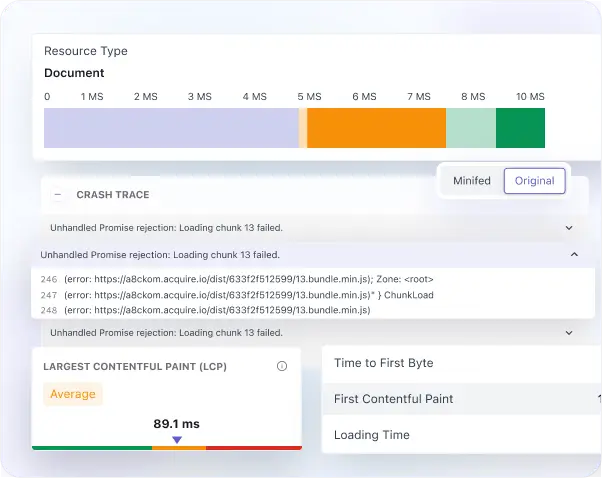Click the dark green segment of the Document bar
Viewport: 602px width, 478px height.
point(520,128)
